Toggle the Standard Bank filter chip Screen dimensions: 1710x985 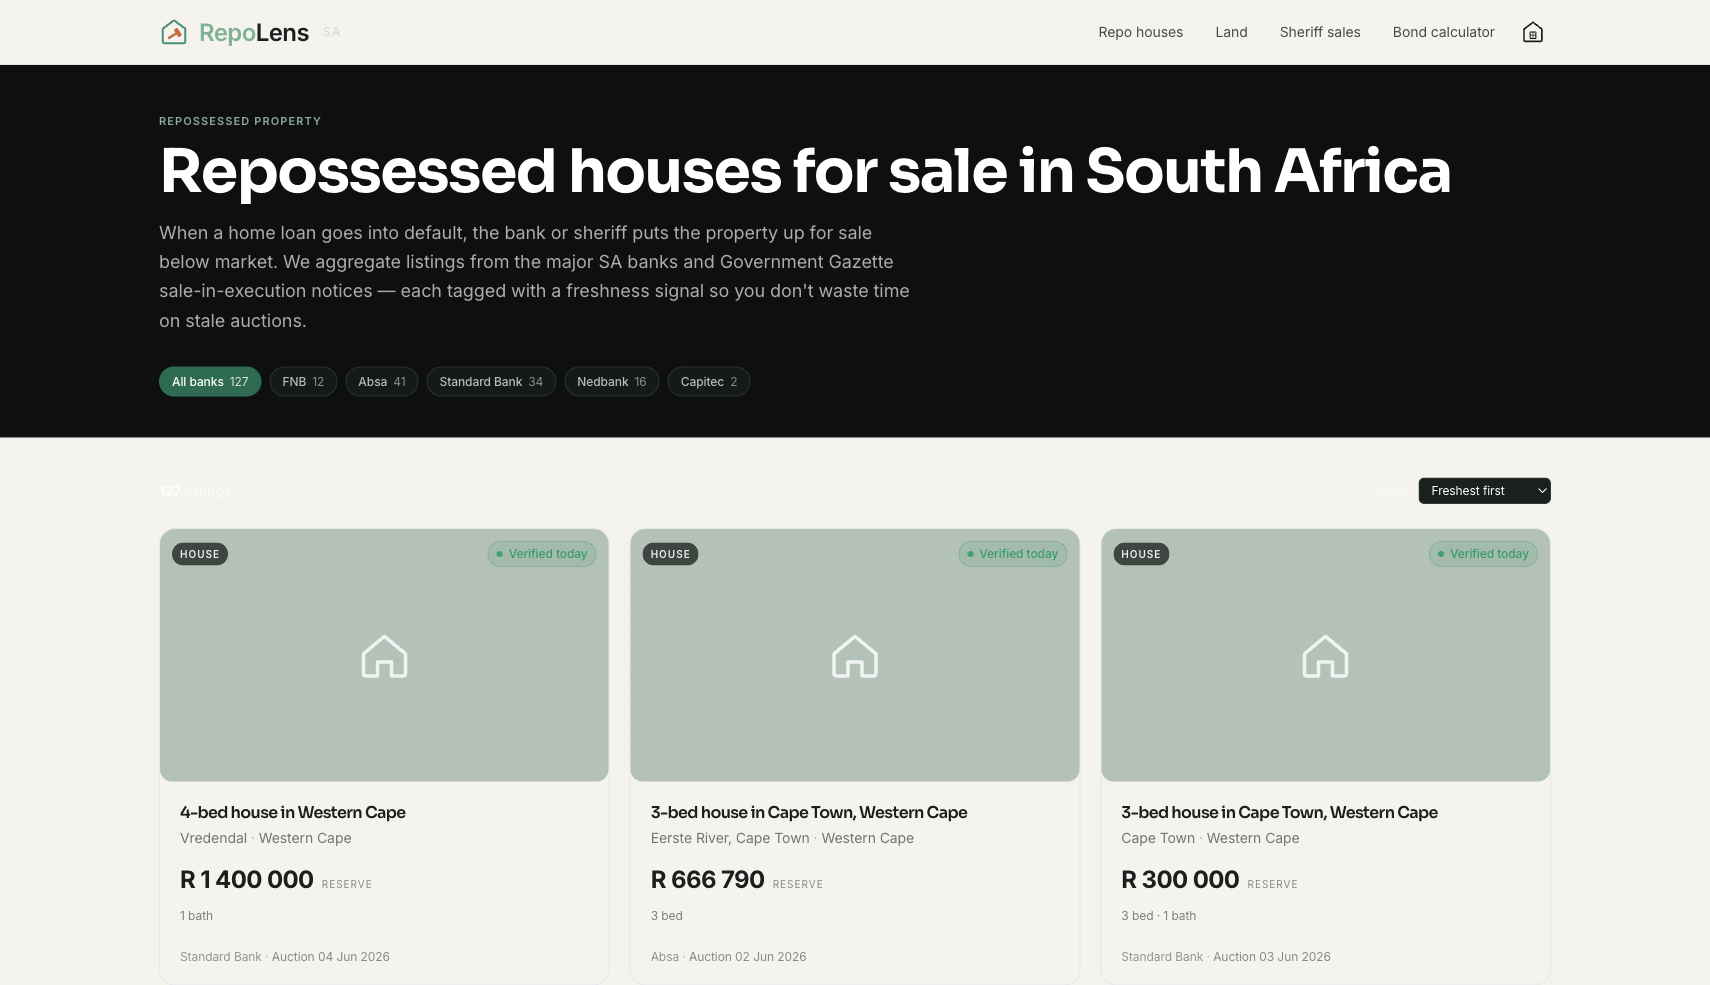tap(491, 382)
